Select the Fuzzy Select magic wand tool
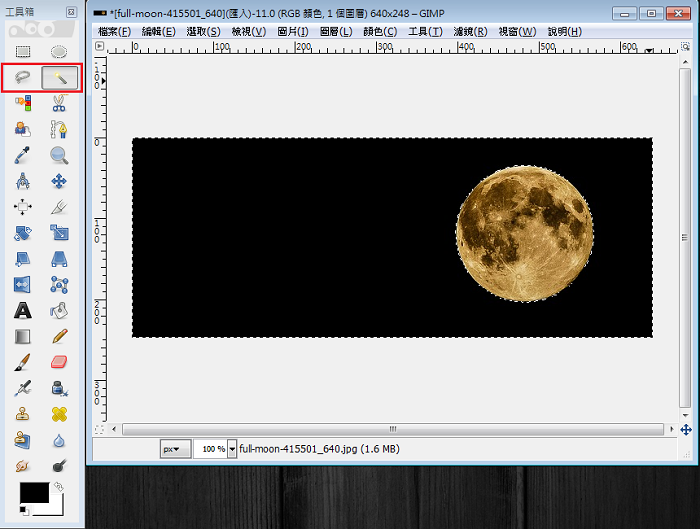Viewport: 700px width, 529px height. (59, 78)
